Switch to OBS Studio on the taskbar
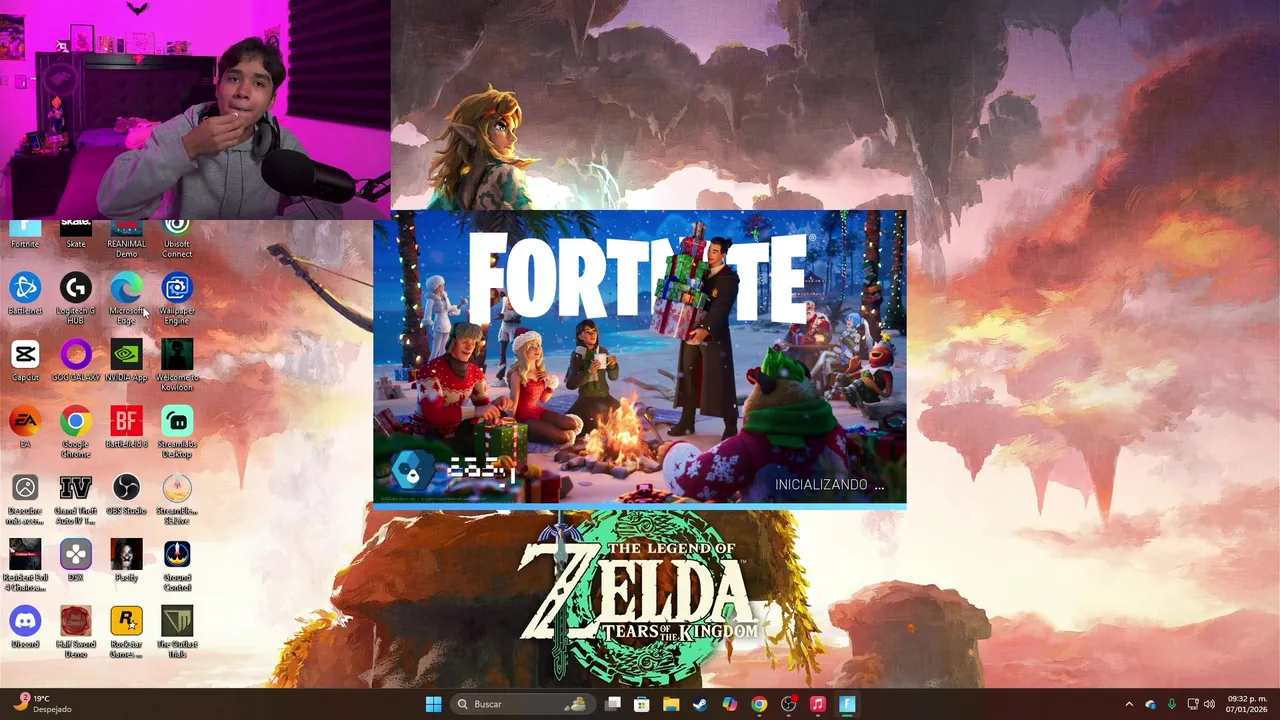This screenshot has width=1280, height=720. (788, 704)
